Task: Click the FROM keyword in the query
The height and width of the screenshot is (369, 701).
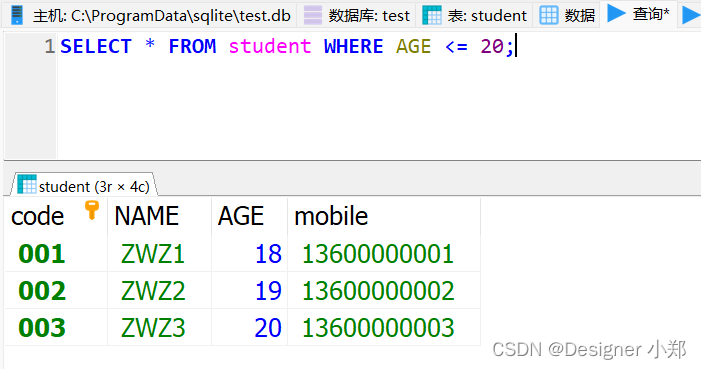Action: tap(192, 47)
